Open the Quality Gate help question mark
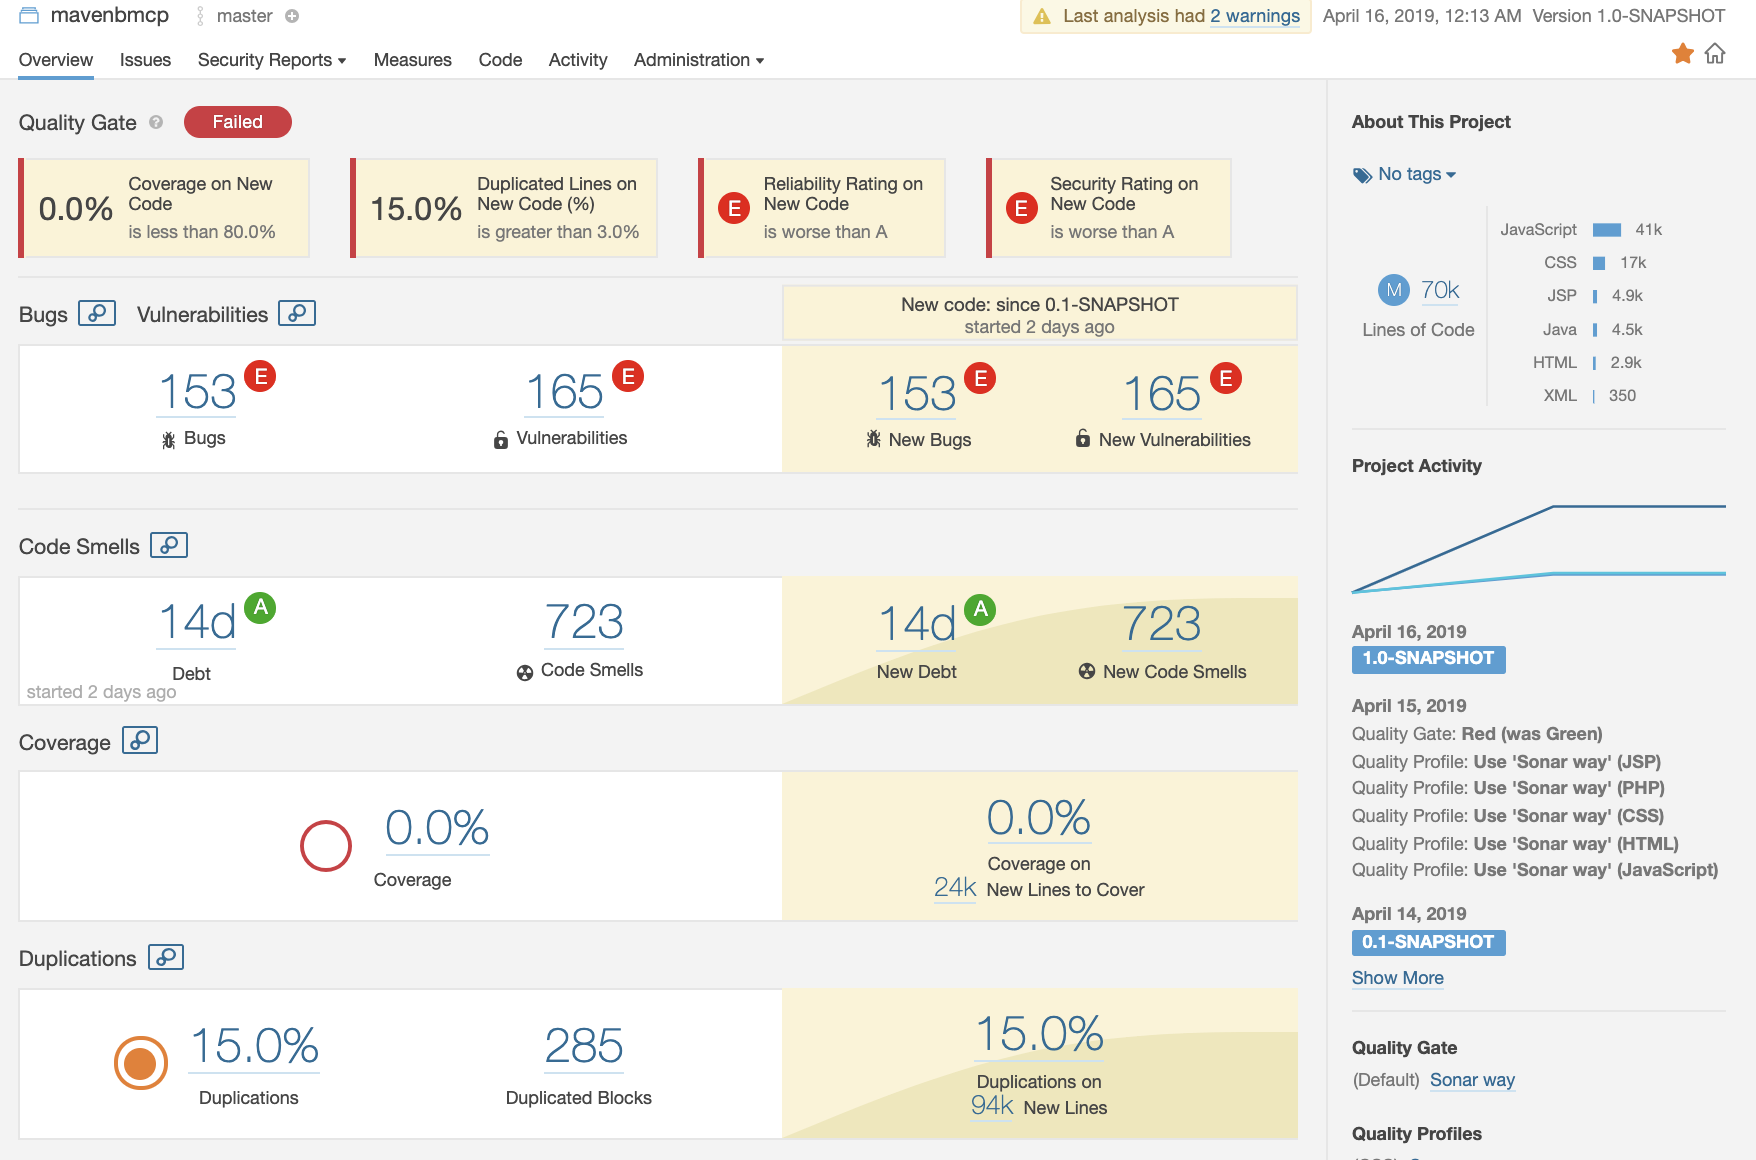Viewport: 1756px width, 1160px height. click(156, 122)
